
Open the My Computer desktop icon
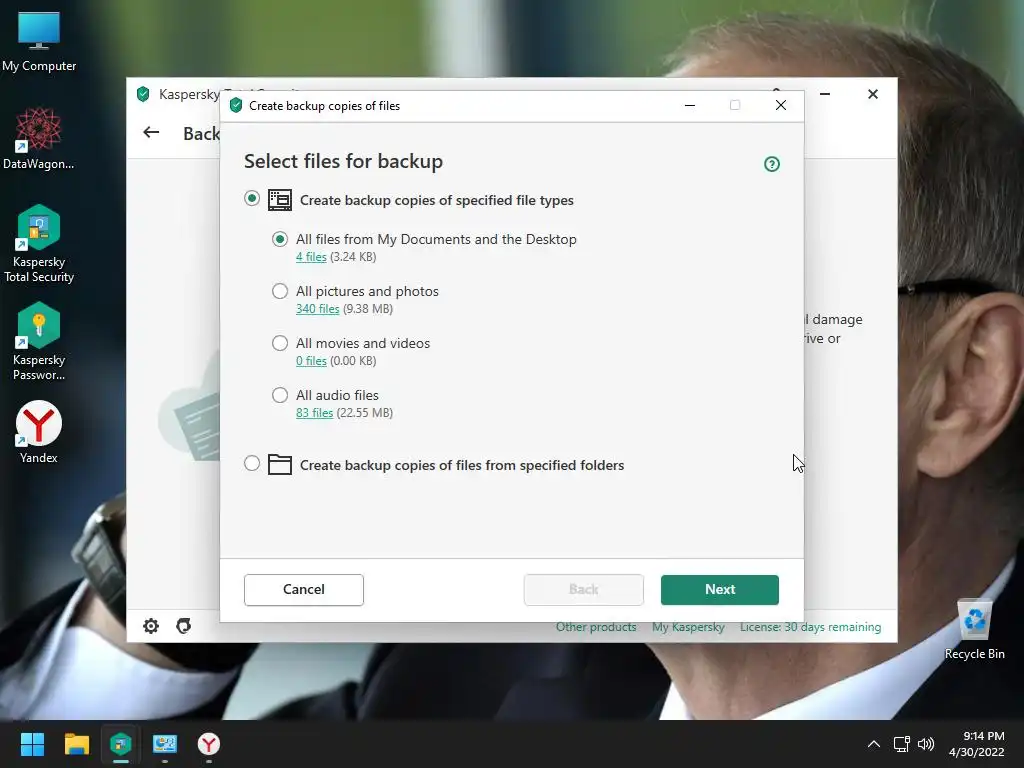pos(39,41)
